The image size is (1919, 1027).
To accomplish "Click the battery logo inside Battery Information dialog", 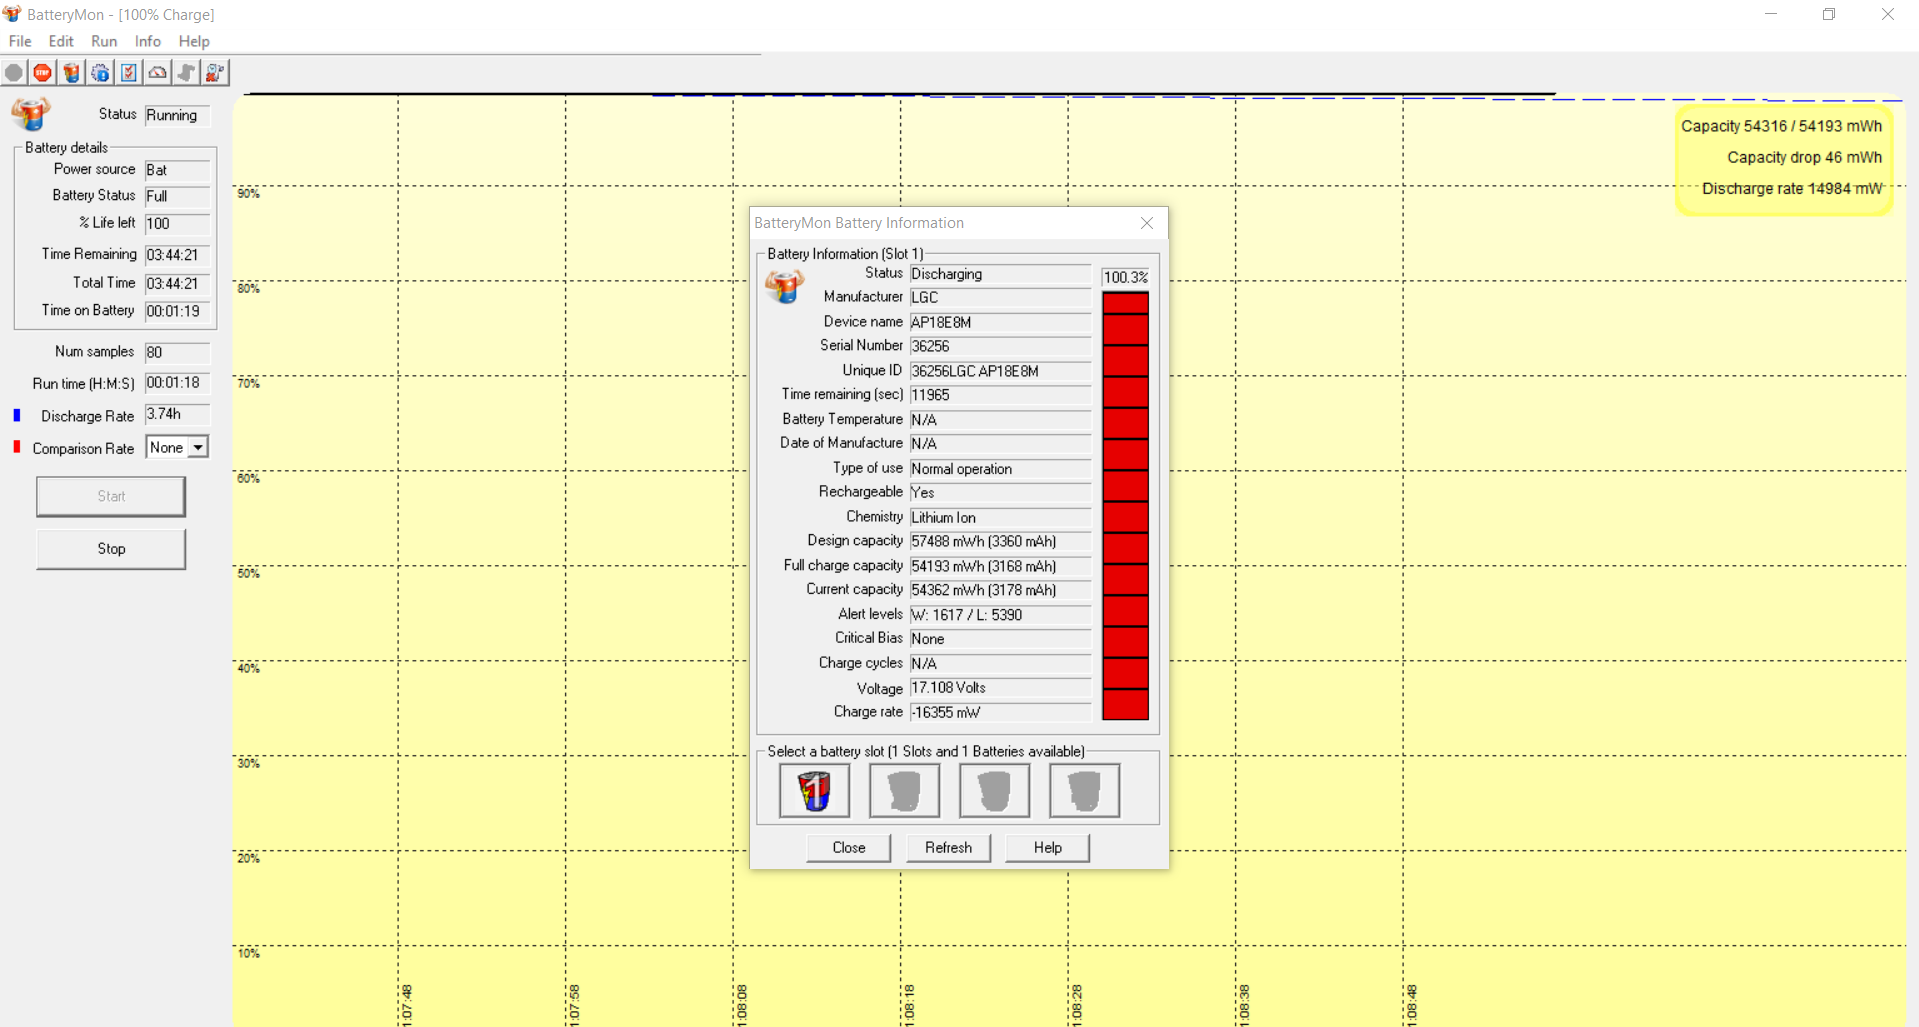I will [785, 286].
